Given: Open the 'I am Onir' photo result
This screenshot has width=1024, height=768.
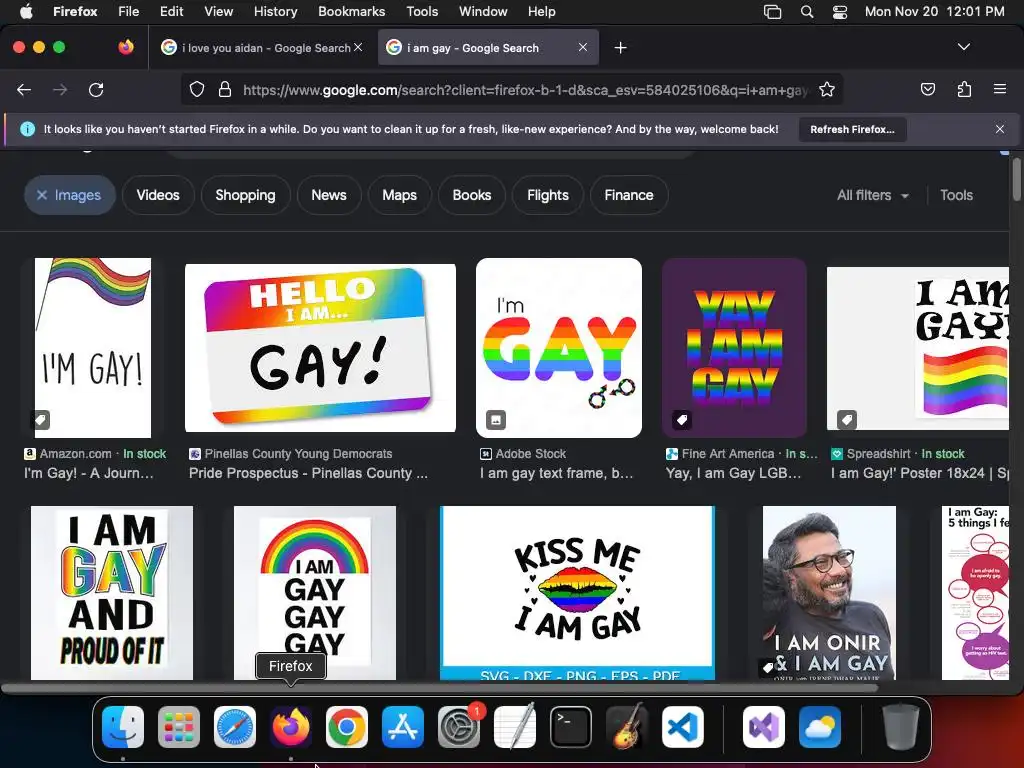Looking at the screenshot, I should (829, 593).
